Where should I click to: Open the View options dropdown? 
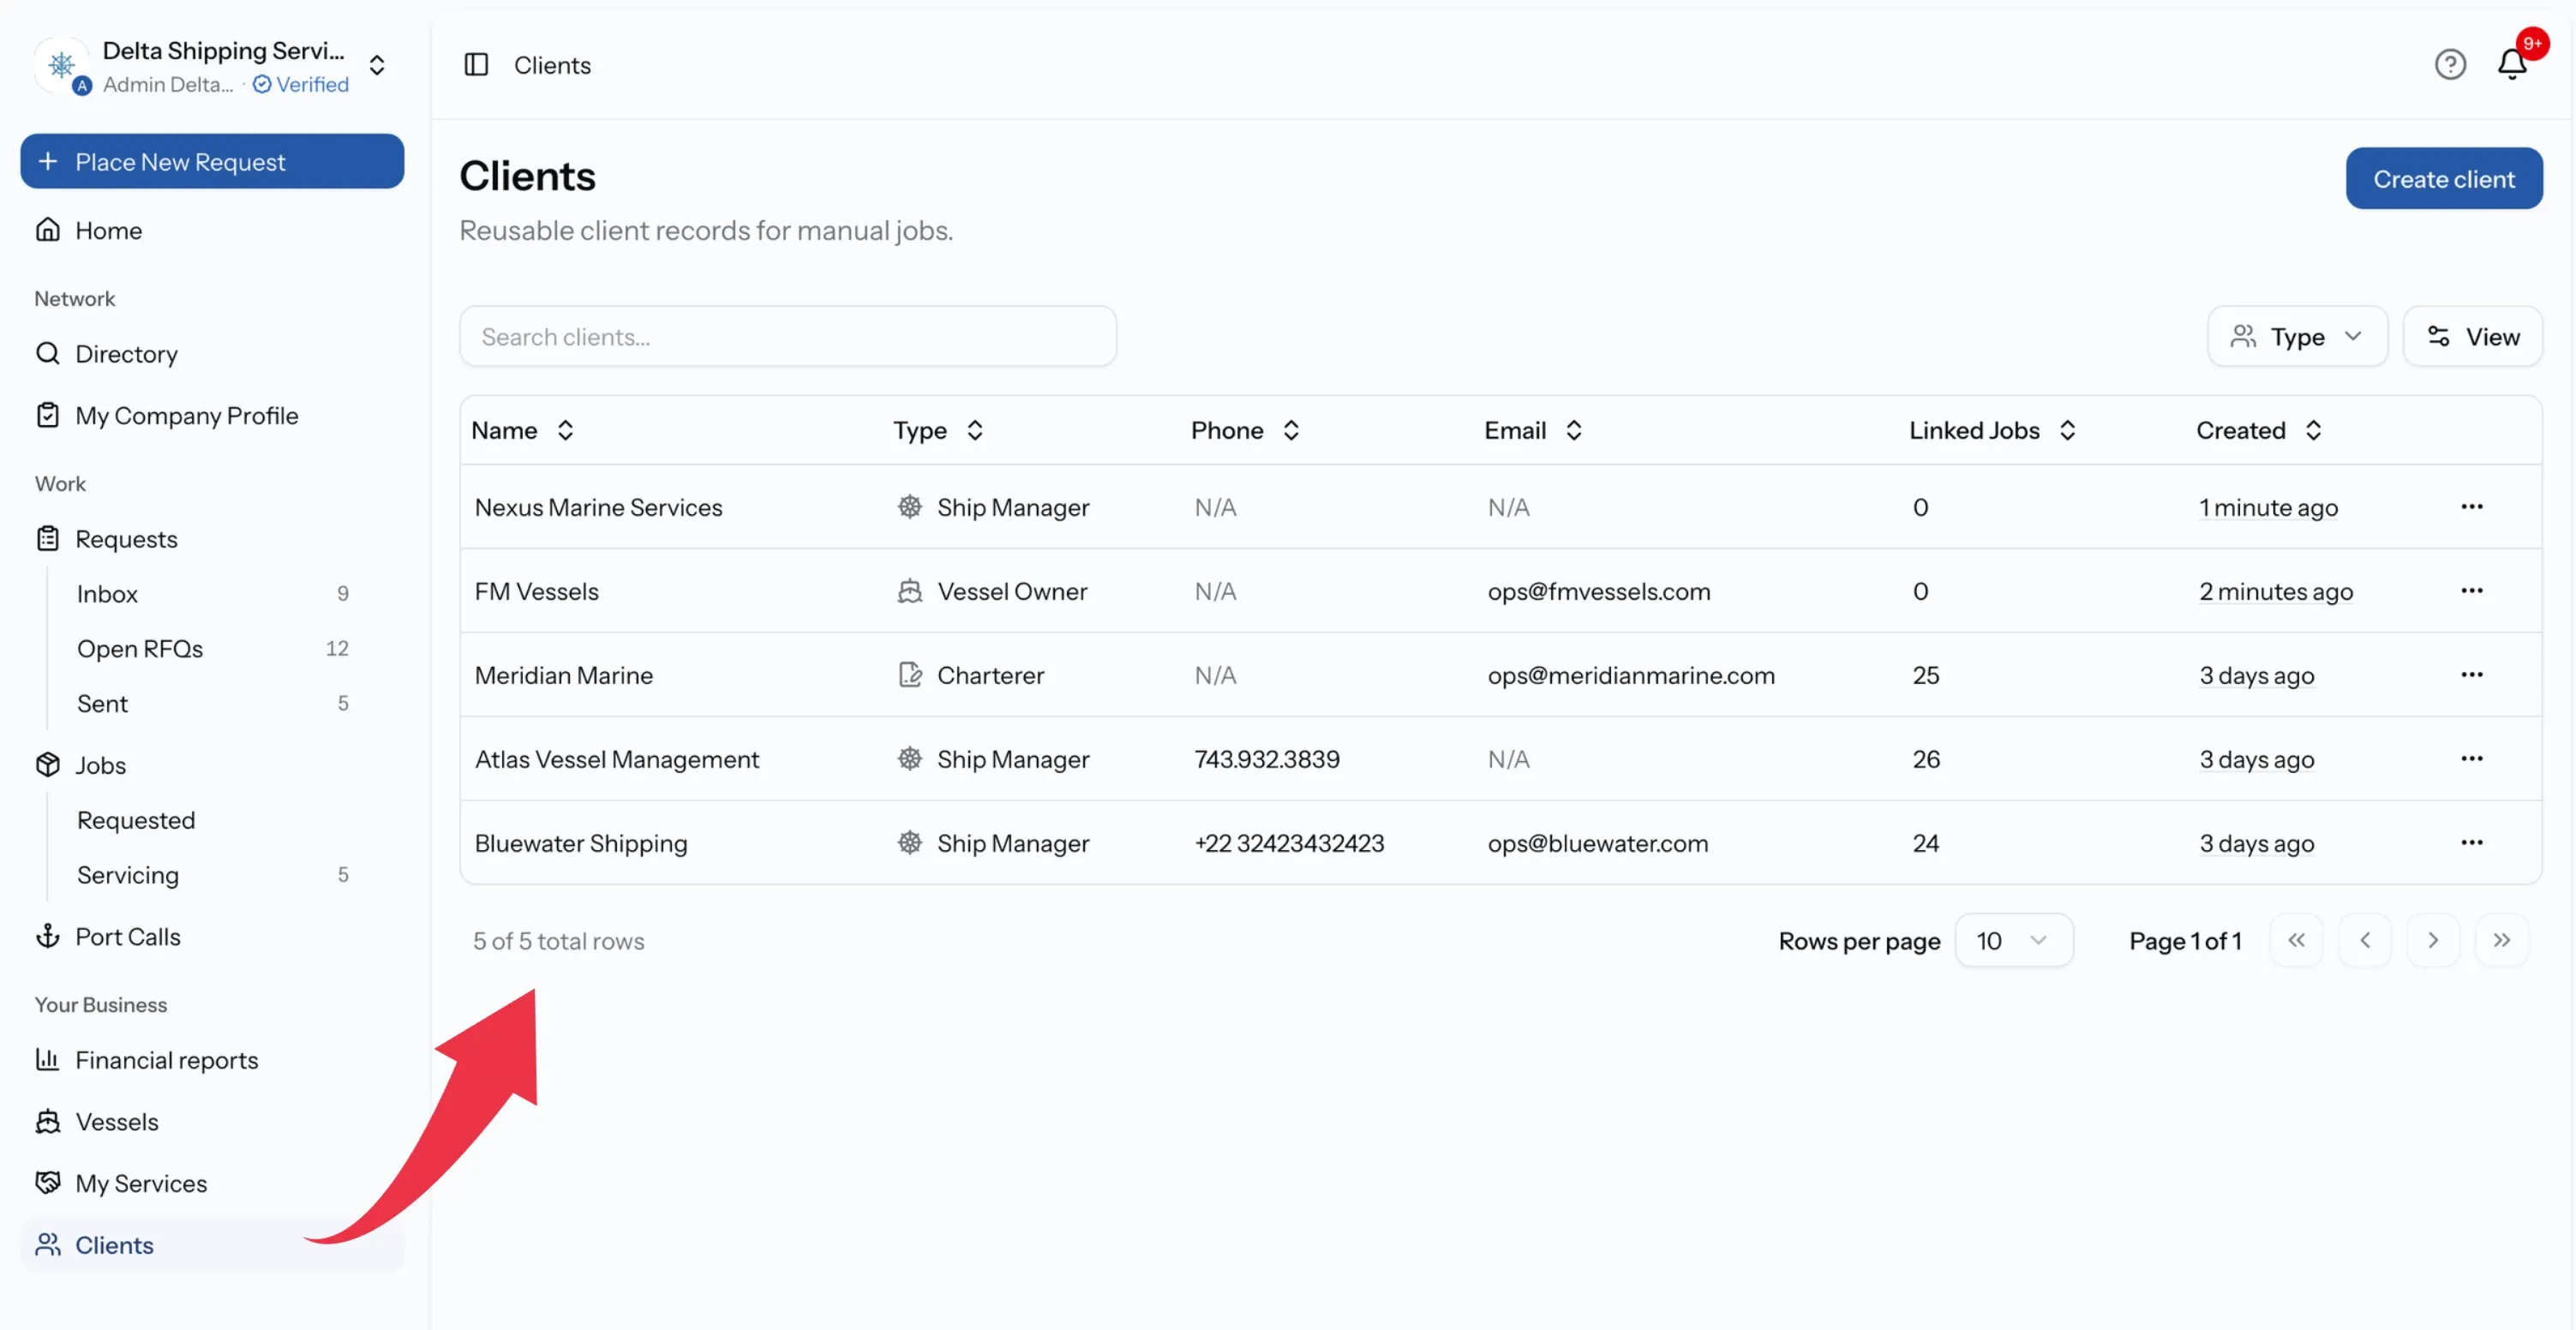click(2472, 337)
